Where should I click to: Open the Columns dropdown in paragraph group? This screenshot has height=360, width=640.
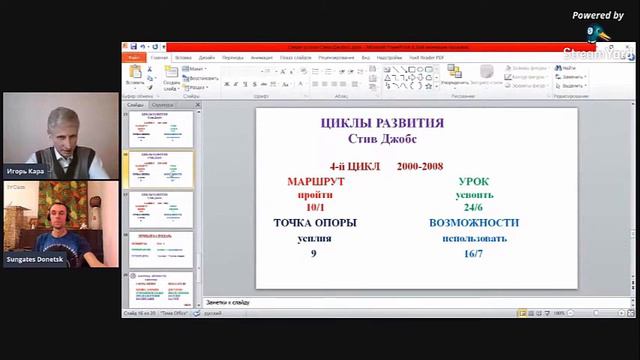click(x=356, y=84)
